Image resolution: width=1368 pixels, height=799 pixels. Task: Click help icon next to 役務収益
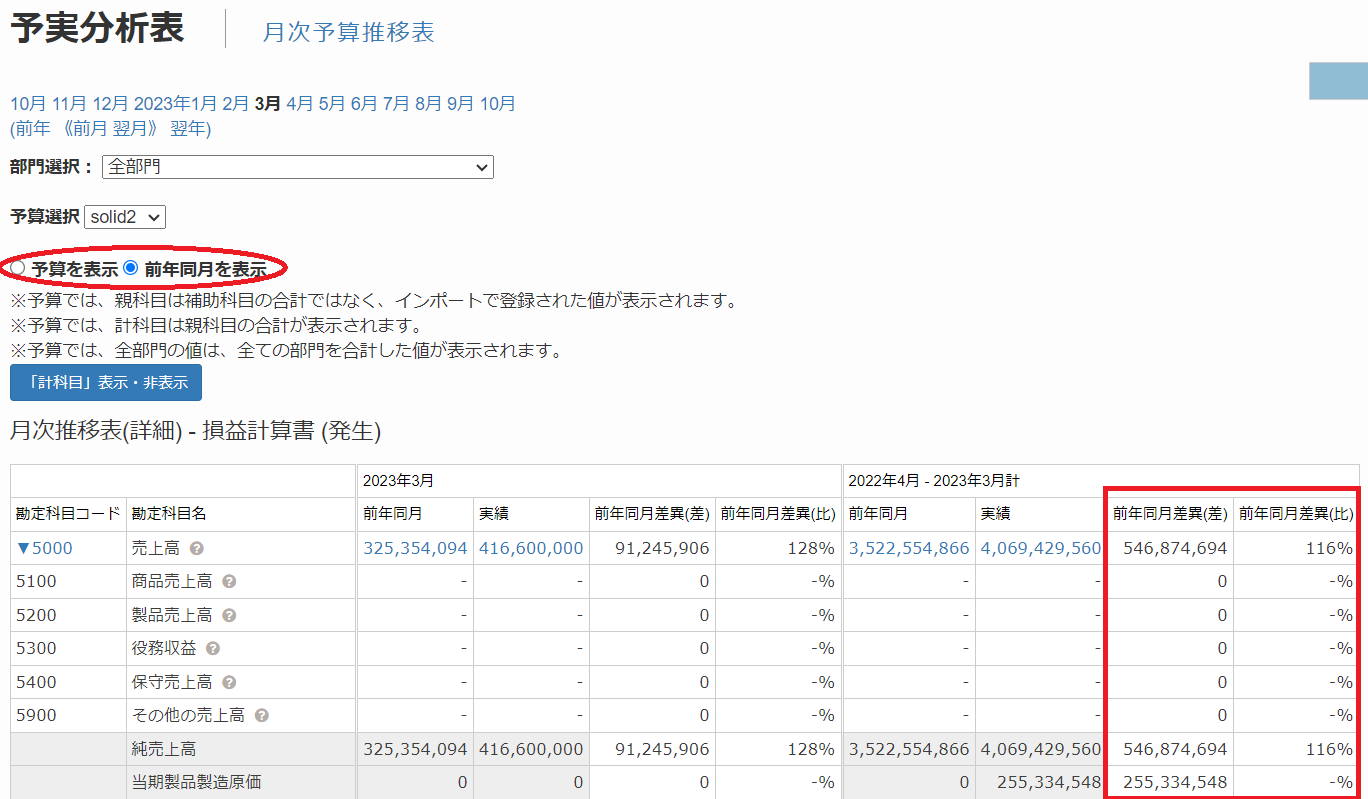(213, 649)
